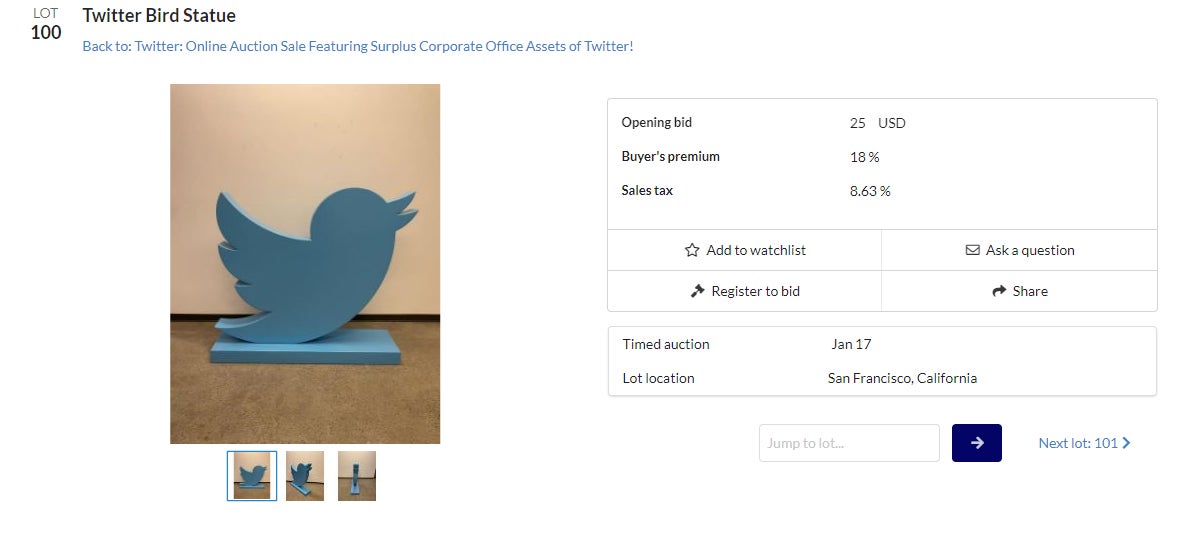Image resolution: width=1193 pixels, height=539 pixels.
Task: Click the star icon for watchlist
Action: point(692,250)
